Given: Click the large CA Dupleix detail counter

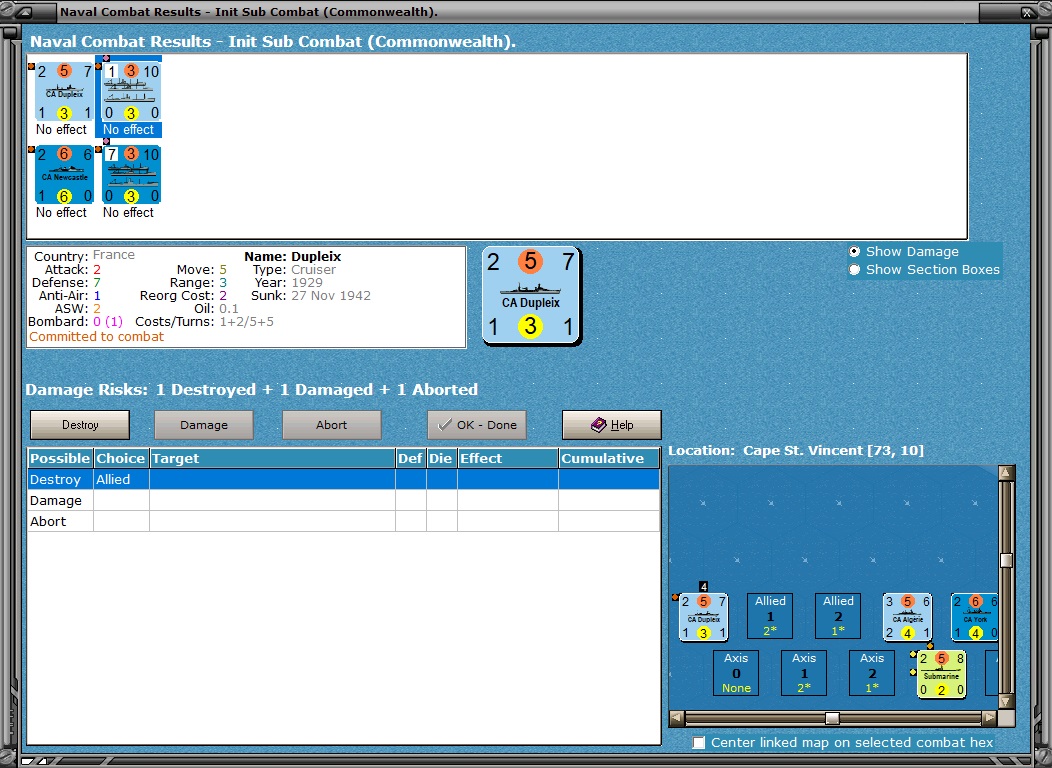Looking at the screenshot, I should click(531, 296).
